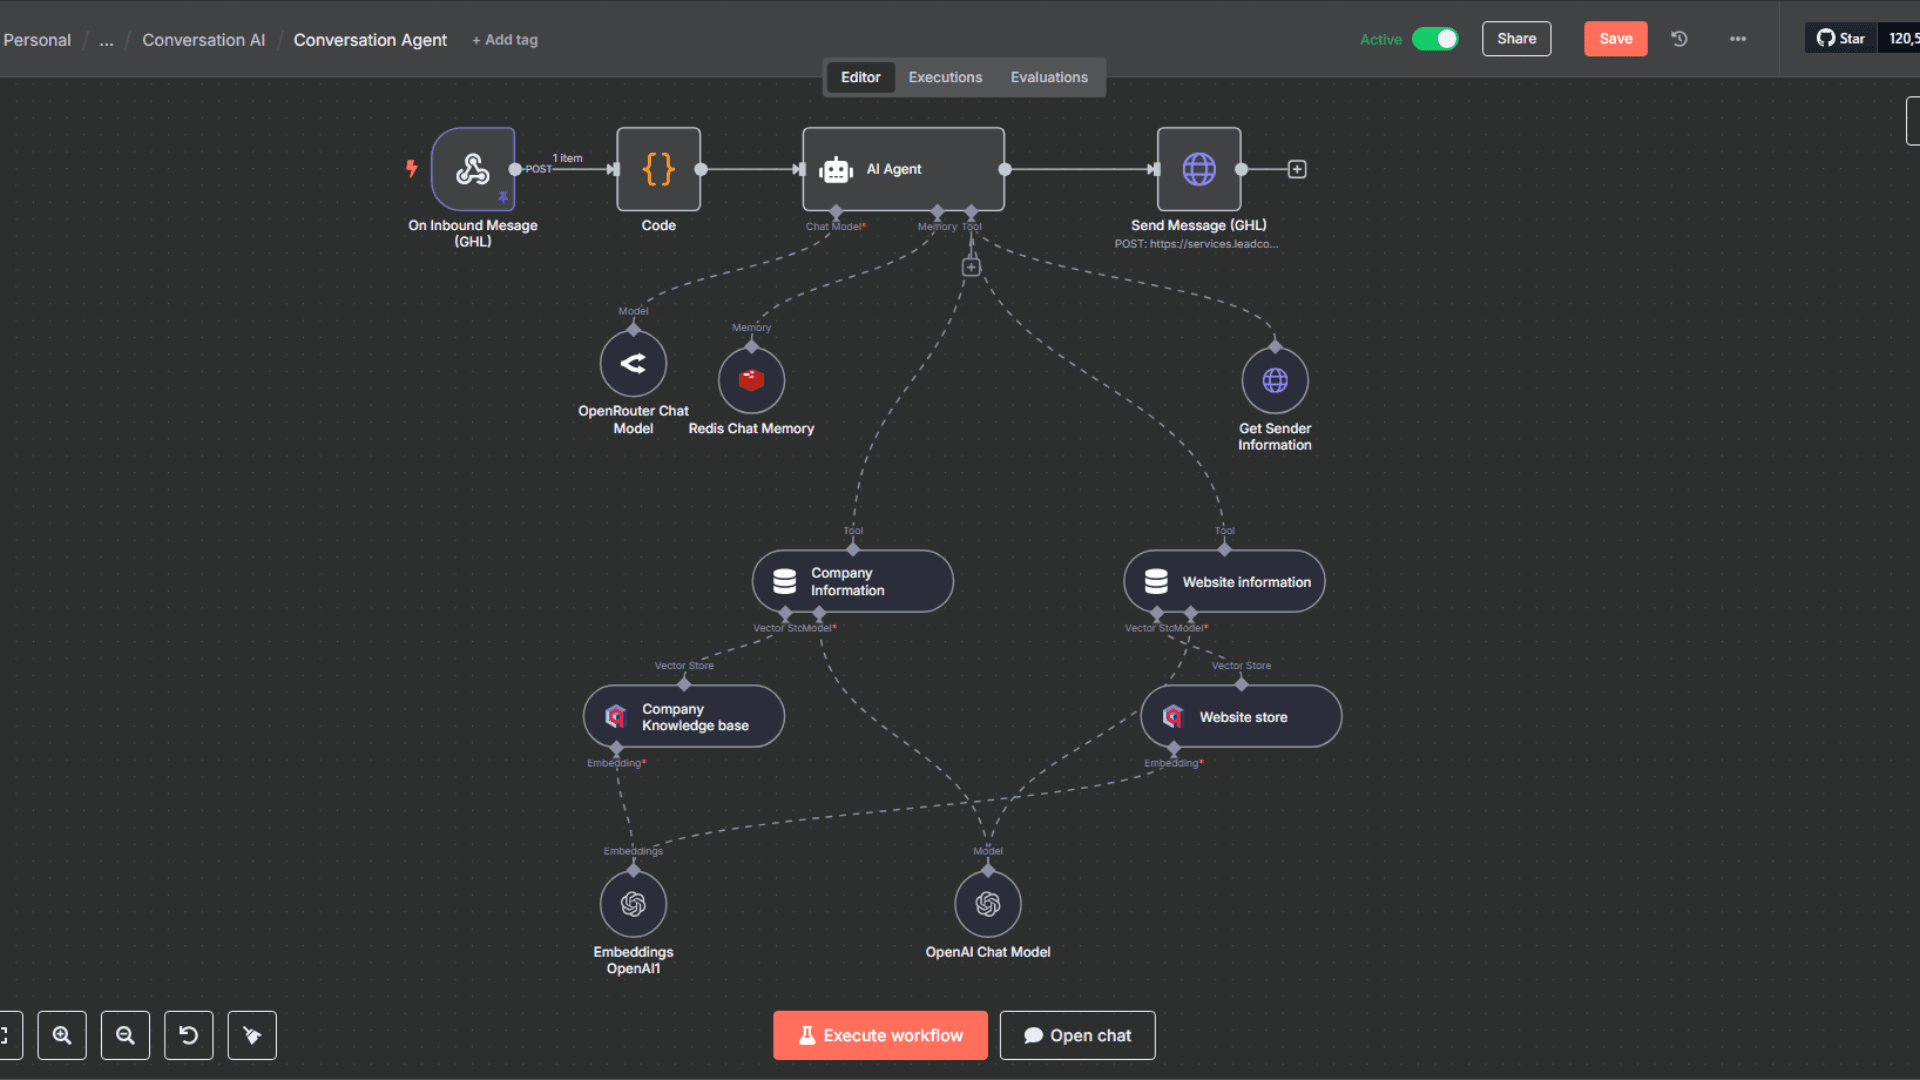Image resolution: width=1920 pixels, height=1080 pixels.
Task: Click the Conversation Agent workflow name
Action: (370, 40)
